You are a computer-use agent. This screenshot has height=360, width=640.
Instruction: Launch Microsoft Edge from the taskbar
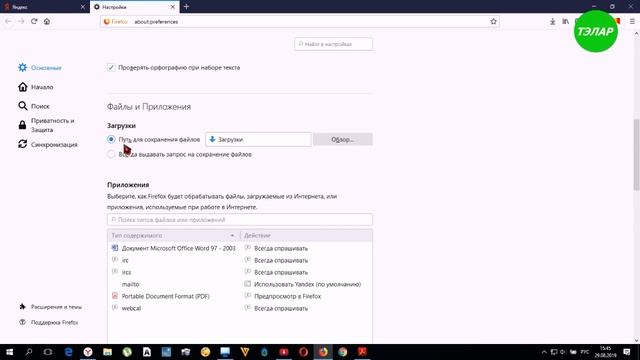pyautogui.click(x=68, y=352)
